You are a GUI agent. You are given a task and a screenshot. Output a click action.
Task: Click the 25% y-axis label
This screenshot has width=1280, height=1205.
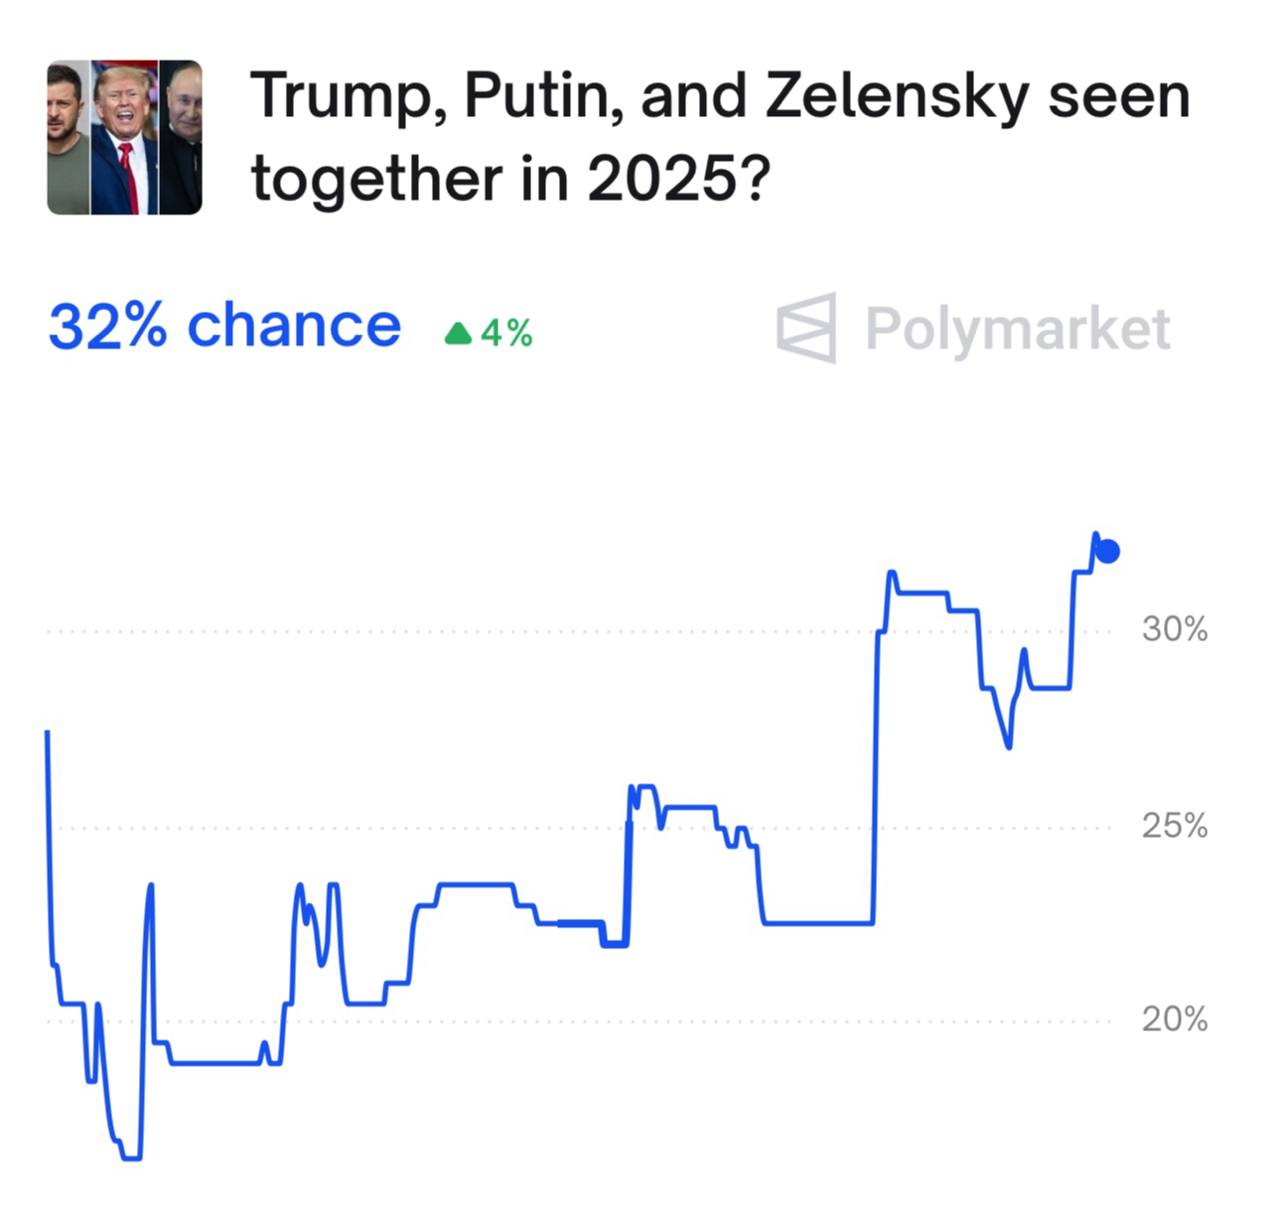click(x=1174, y=827)
